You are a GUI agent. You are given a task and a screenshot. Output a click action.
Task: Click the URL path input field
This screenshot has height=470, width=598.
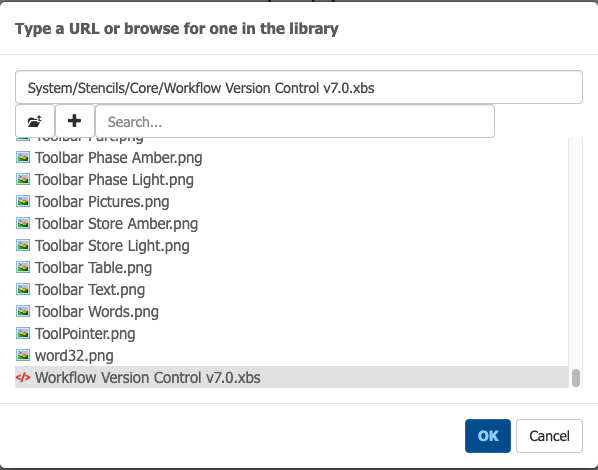pos(299,87)
